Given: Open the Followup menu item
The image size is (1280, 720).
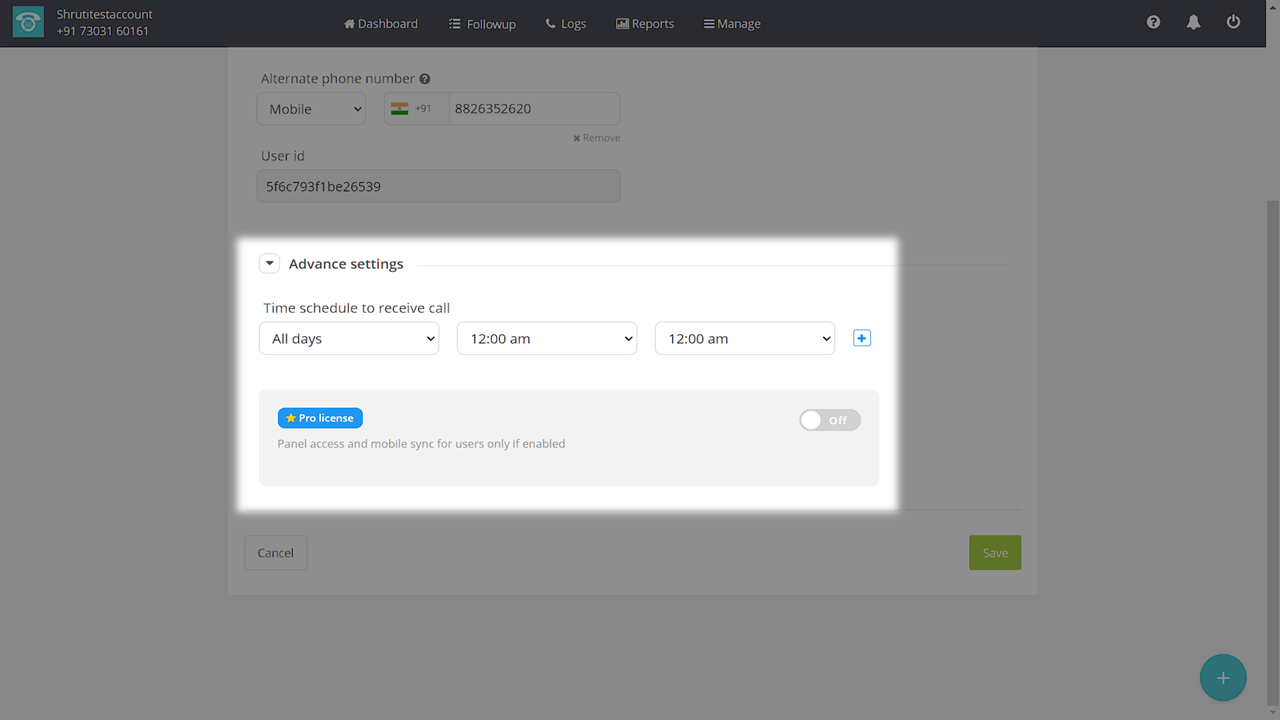Looking at the screenshot, I should (x=482, y=24).
